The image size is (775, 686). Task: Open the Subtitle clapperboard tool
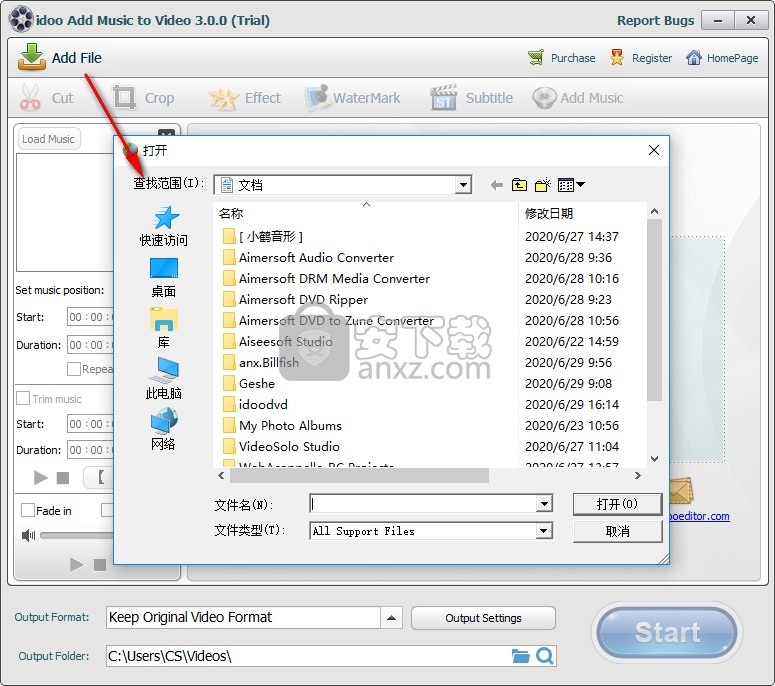443,97
